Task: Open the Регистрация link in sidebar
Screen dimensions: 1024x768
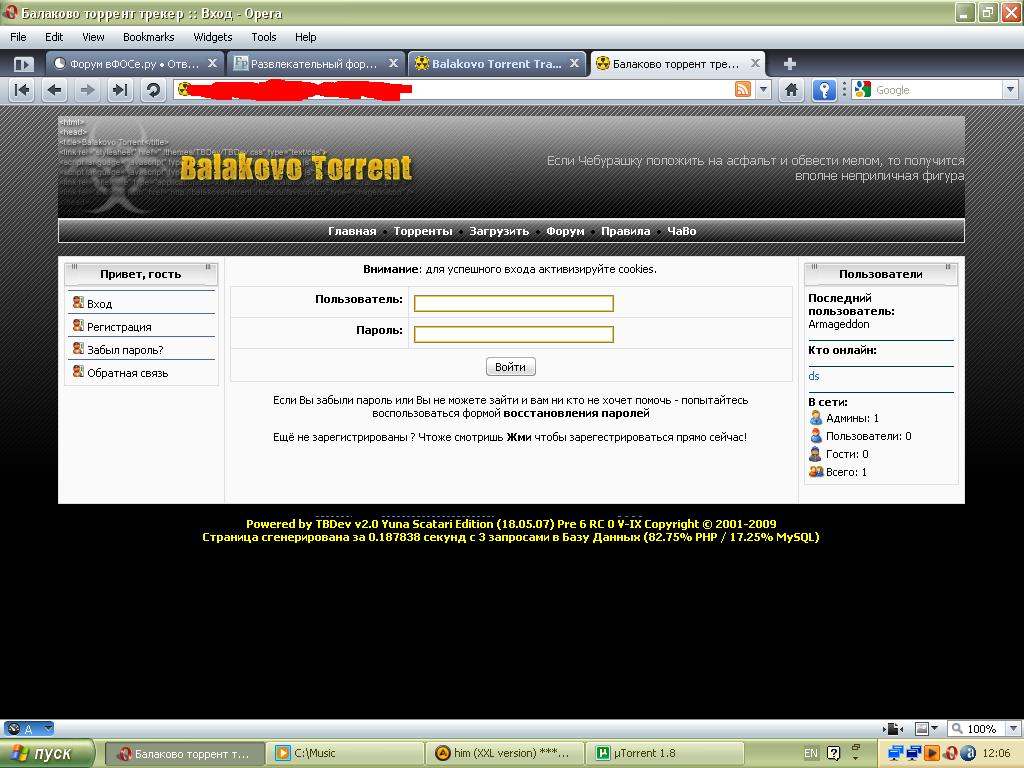Action: pos(119,327)
